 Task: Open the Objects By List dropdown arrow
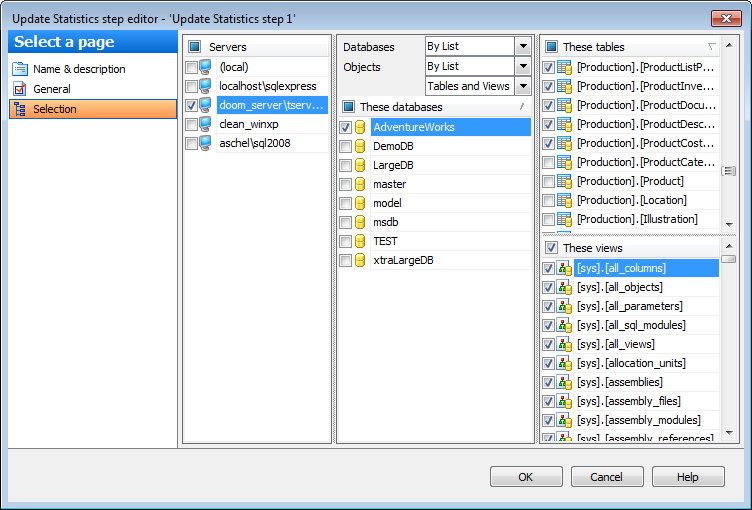pos(523,66)
